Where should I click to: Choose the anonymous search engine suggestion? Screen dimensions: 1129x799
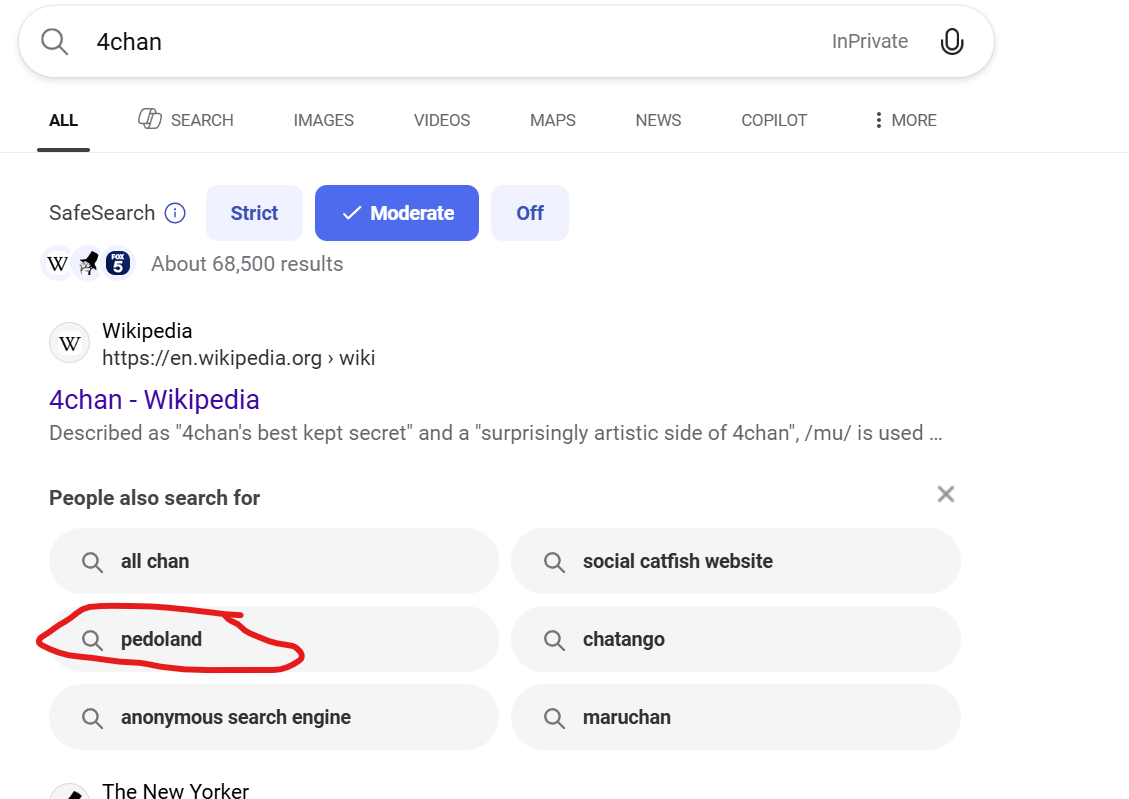tap(273, 718)
